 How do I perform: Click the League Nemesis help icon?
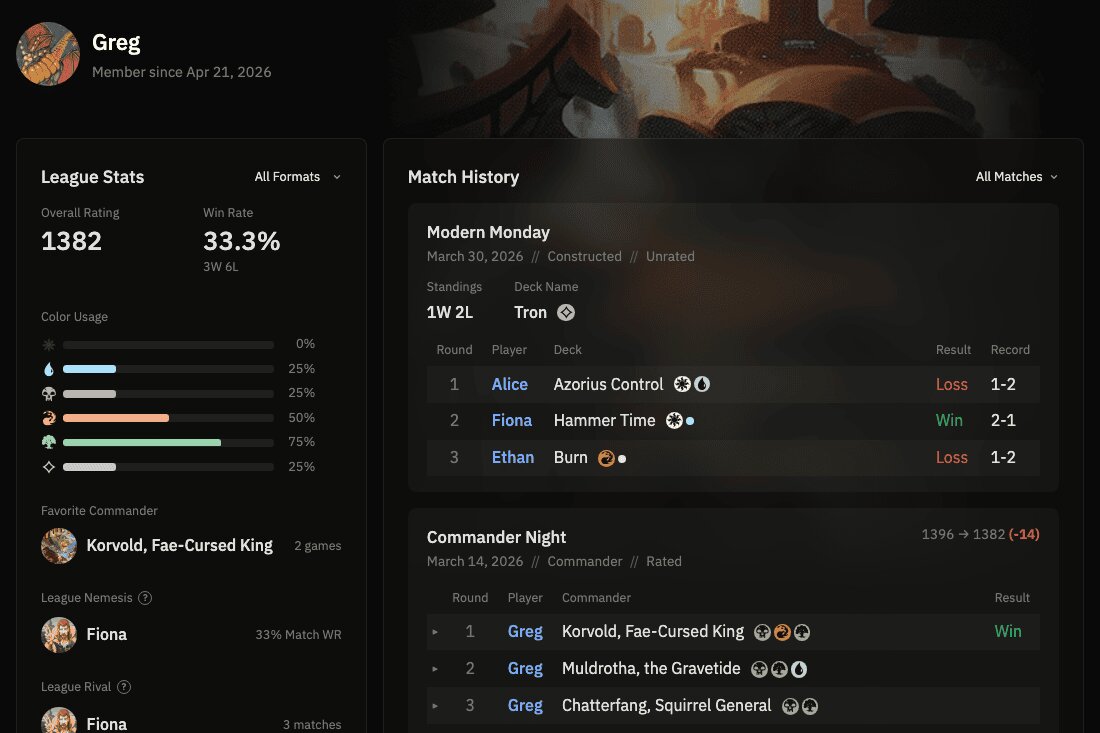tap(145, 598)
